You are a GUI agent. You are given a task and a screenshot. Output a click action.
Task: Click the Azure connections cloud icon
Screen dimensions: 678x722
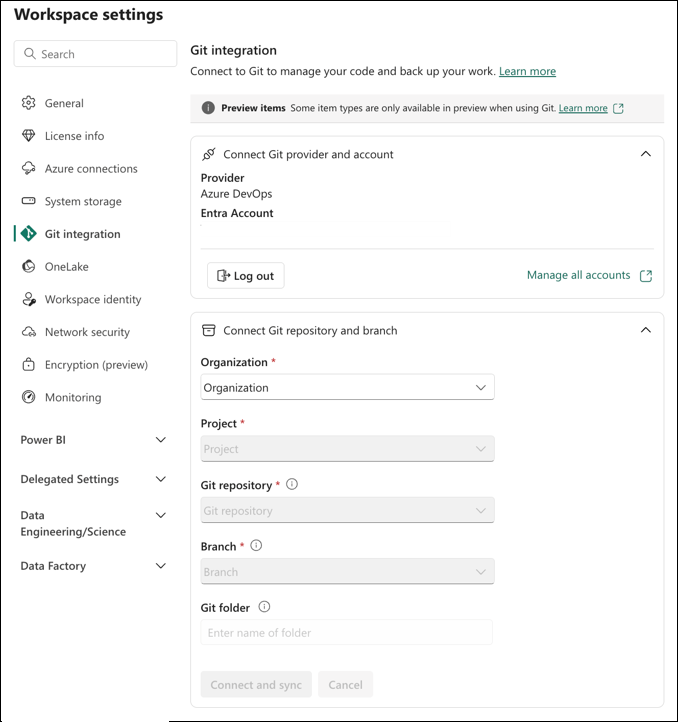29,168
